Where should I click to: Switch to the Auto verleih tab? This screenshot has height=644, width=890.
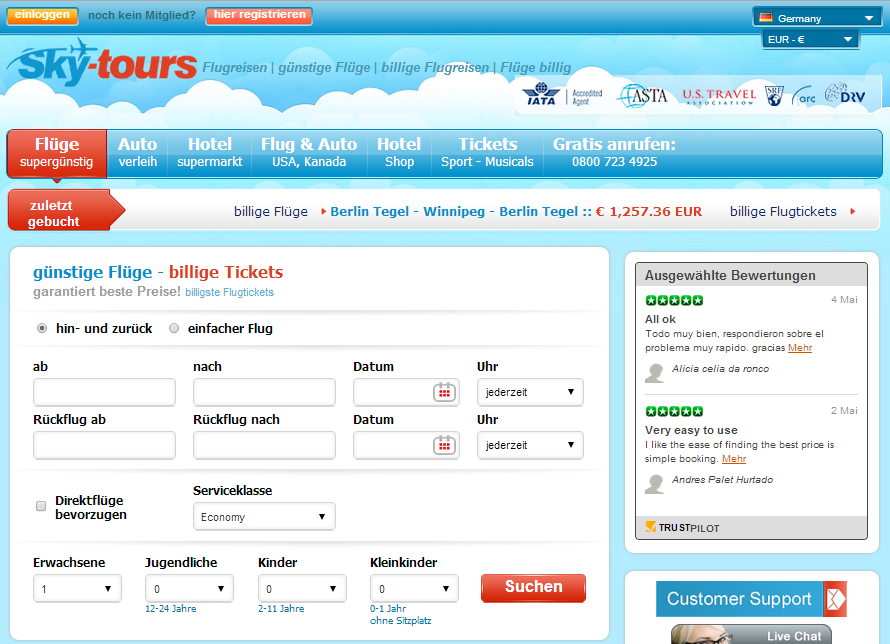click(x=137, y=153)
